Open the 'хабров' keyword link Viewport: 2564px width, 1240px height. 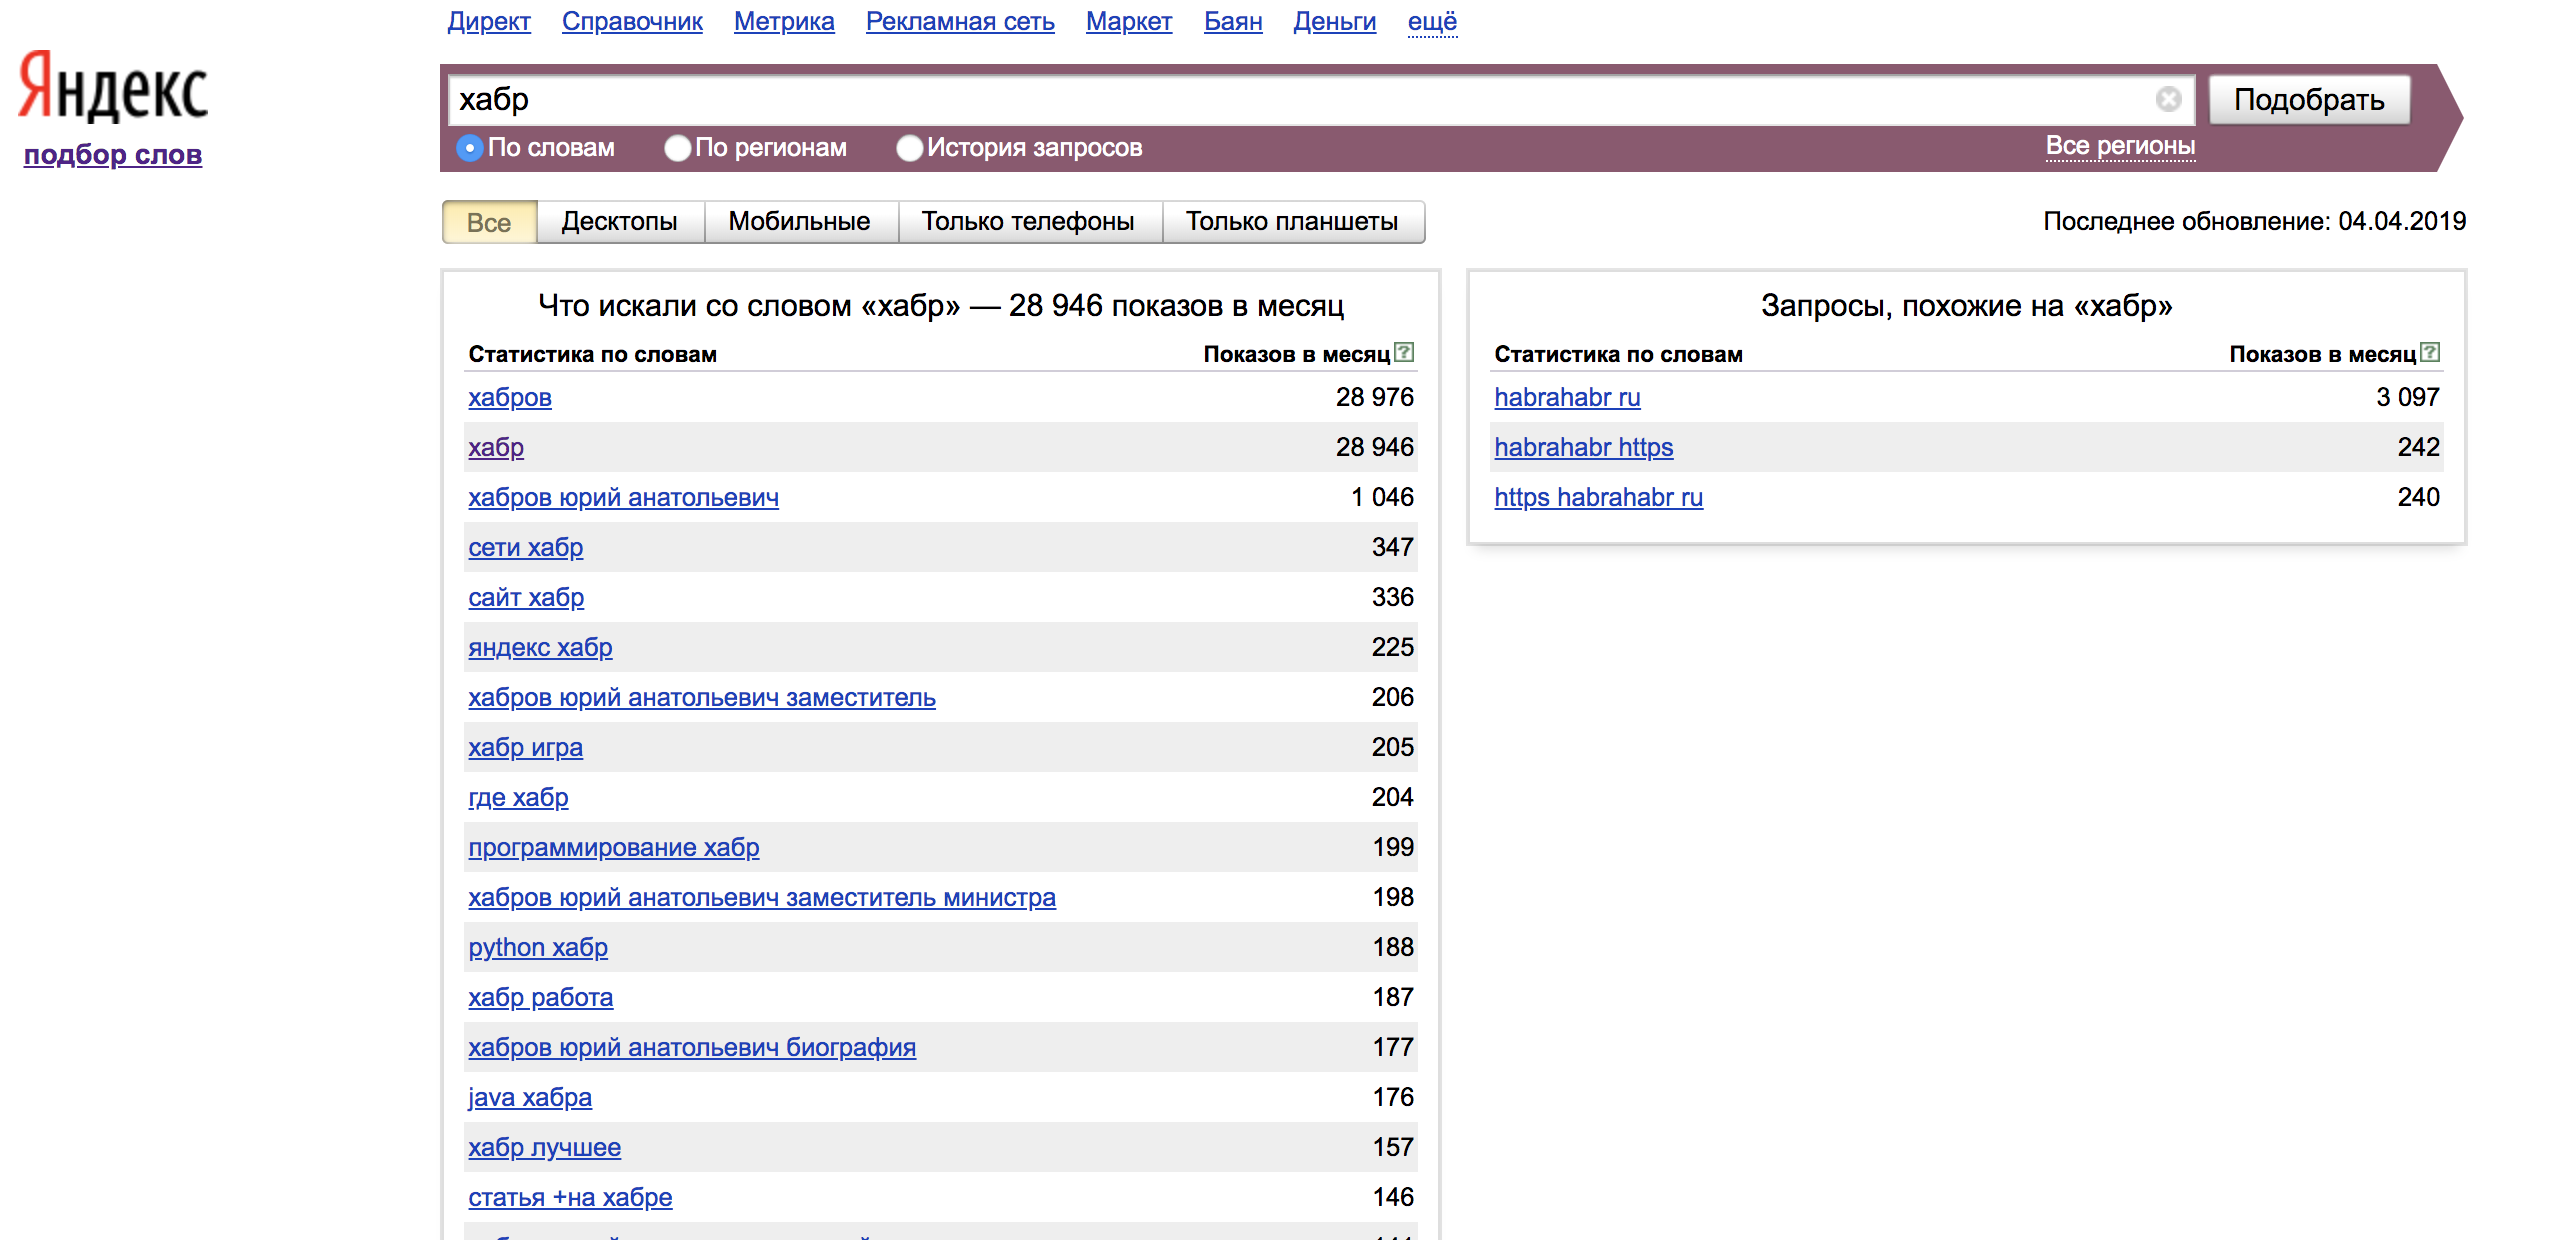(x=510, y=397)
